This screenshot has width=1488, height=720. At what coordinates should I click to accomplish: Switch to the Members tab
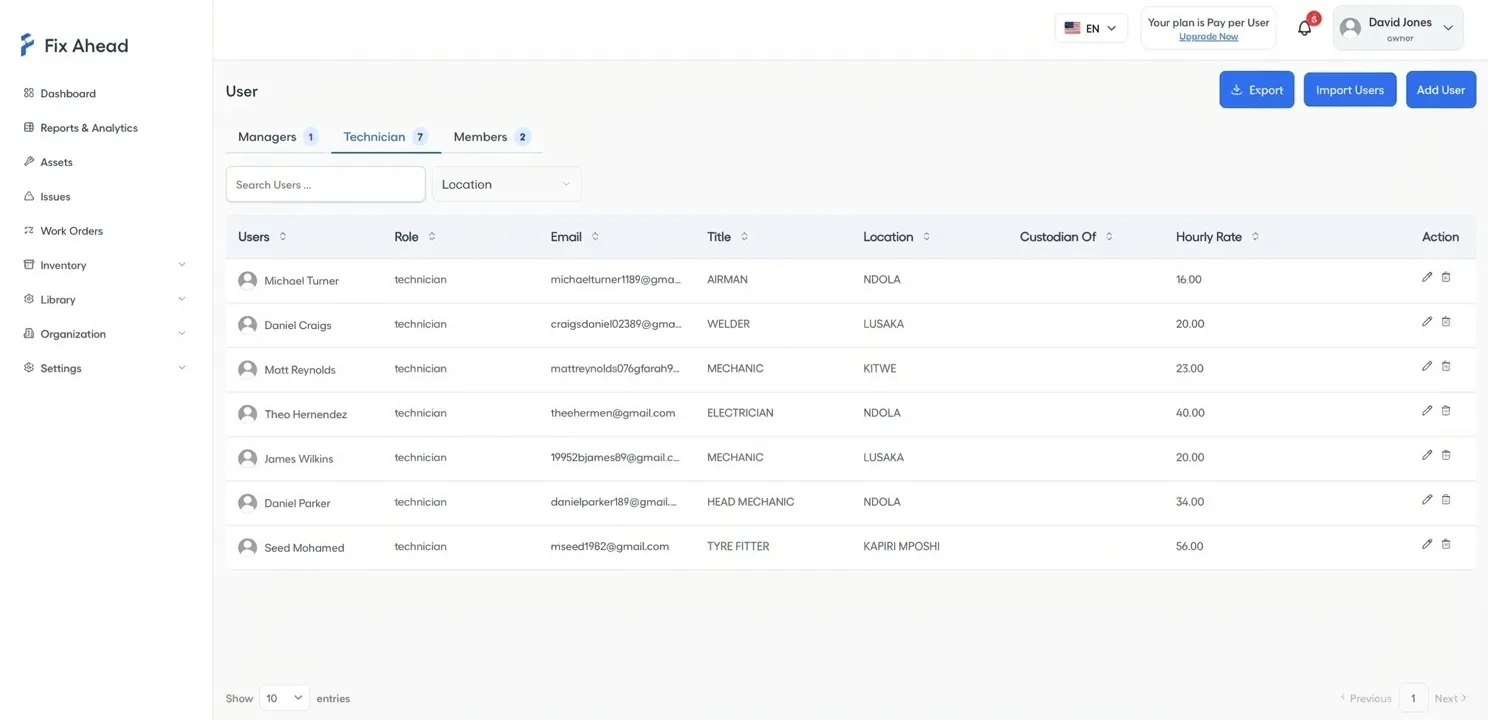[x=491, y=137]
